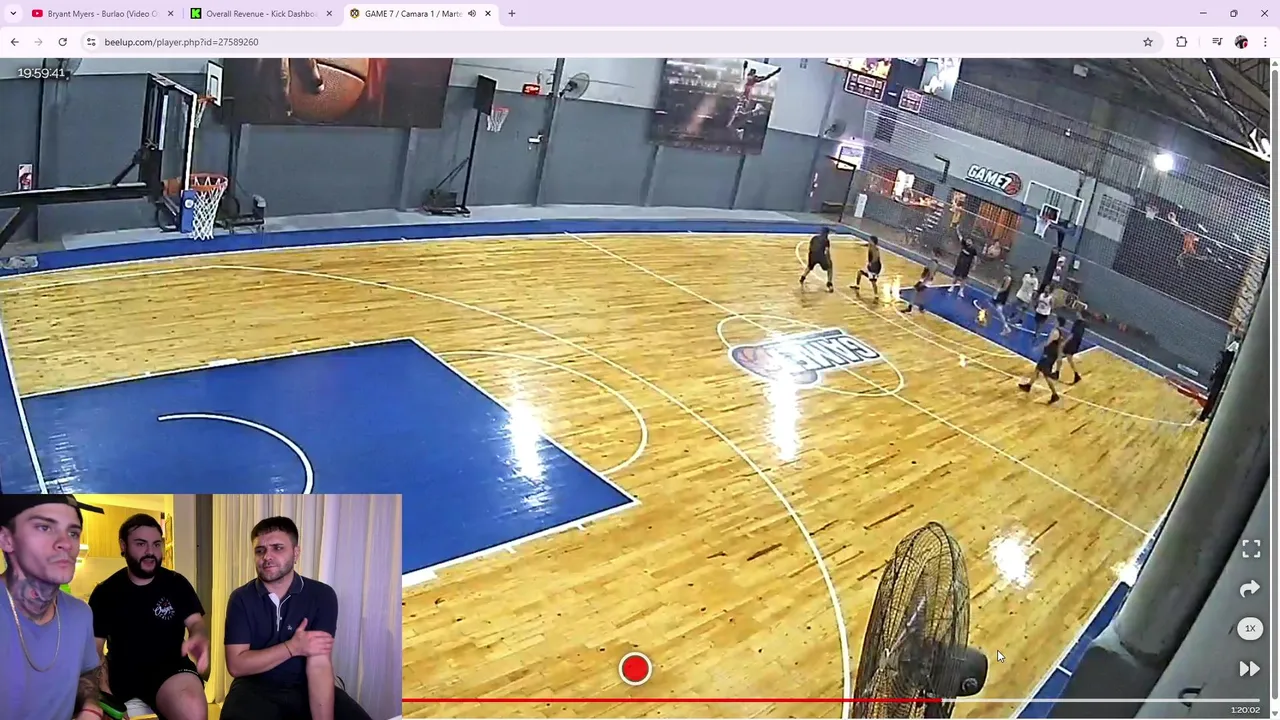Minimize the browser window
The height and width of the screenshot is (720, 1280).
pyautogui.click(x=1203, y=13)
